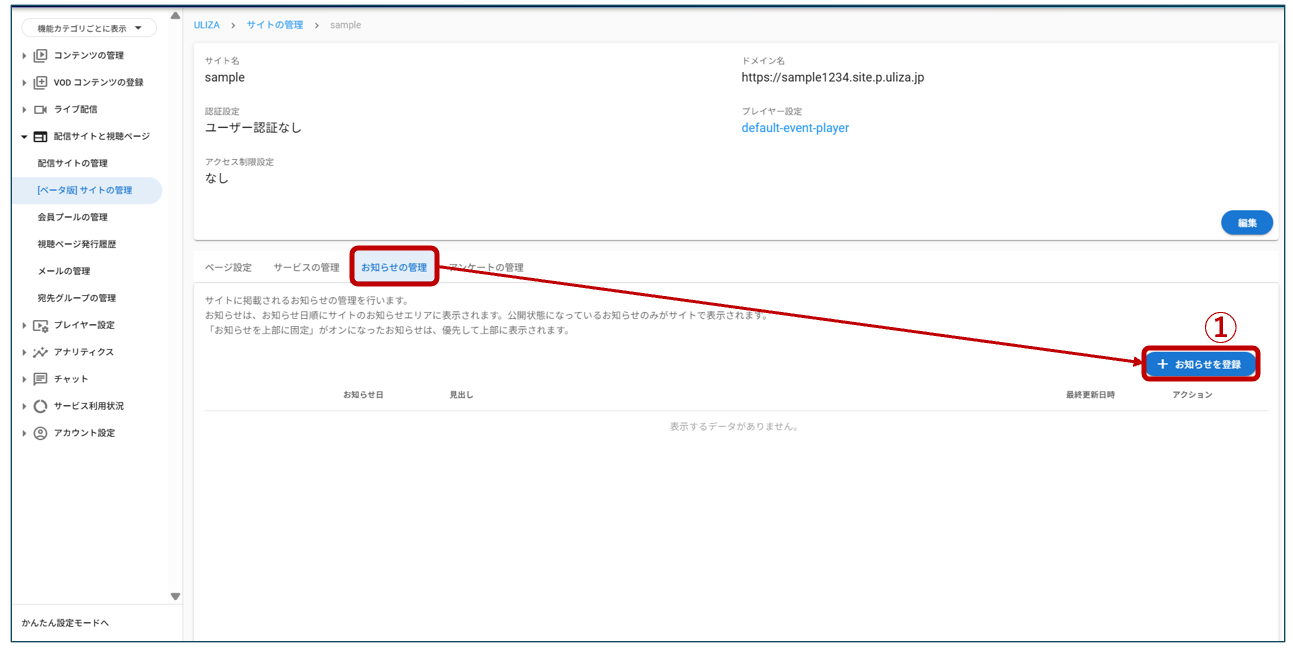Open the 機能カテゴリごとに表示 dropdown

click(x=89, y=29)
